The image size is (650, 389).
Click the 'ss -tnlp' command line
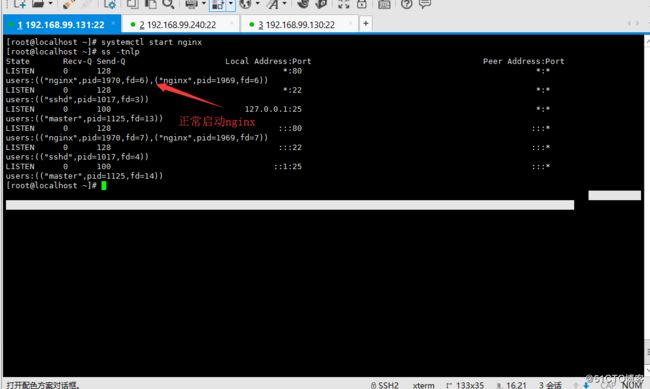pos(120,51)
